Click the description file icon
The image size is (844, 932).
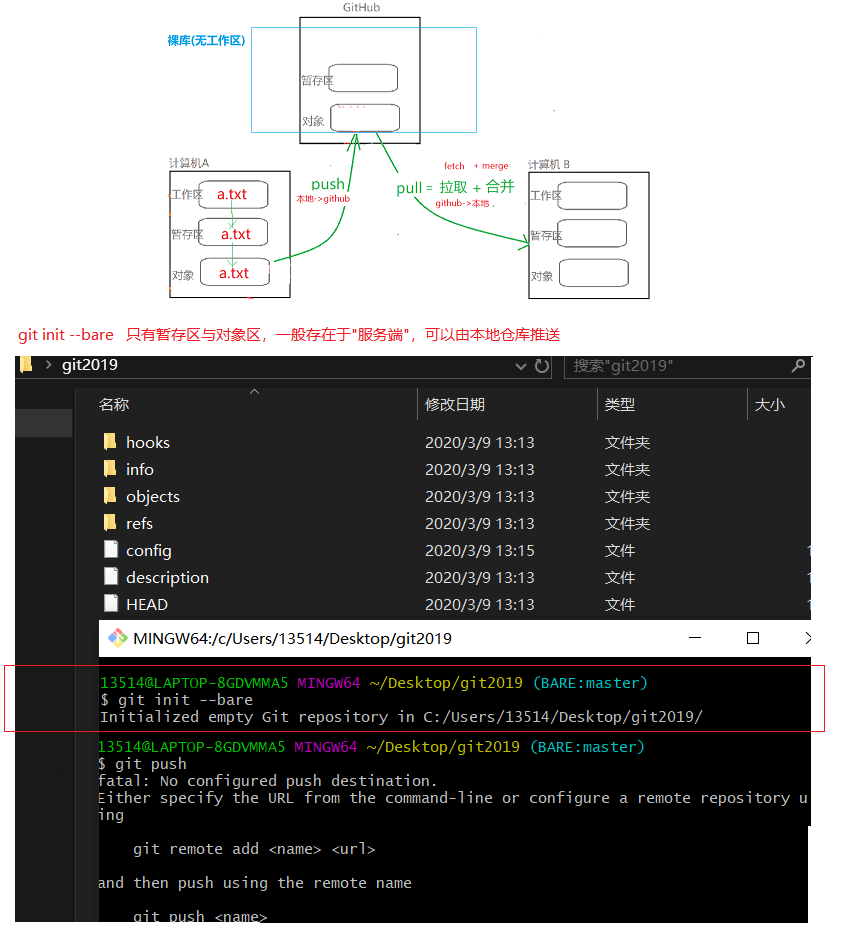coord(111,577)
